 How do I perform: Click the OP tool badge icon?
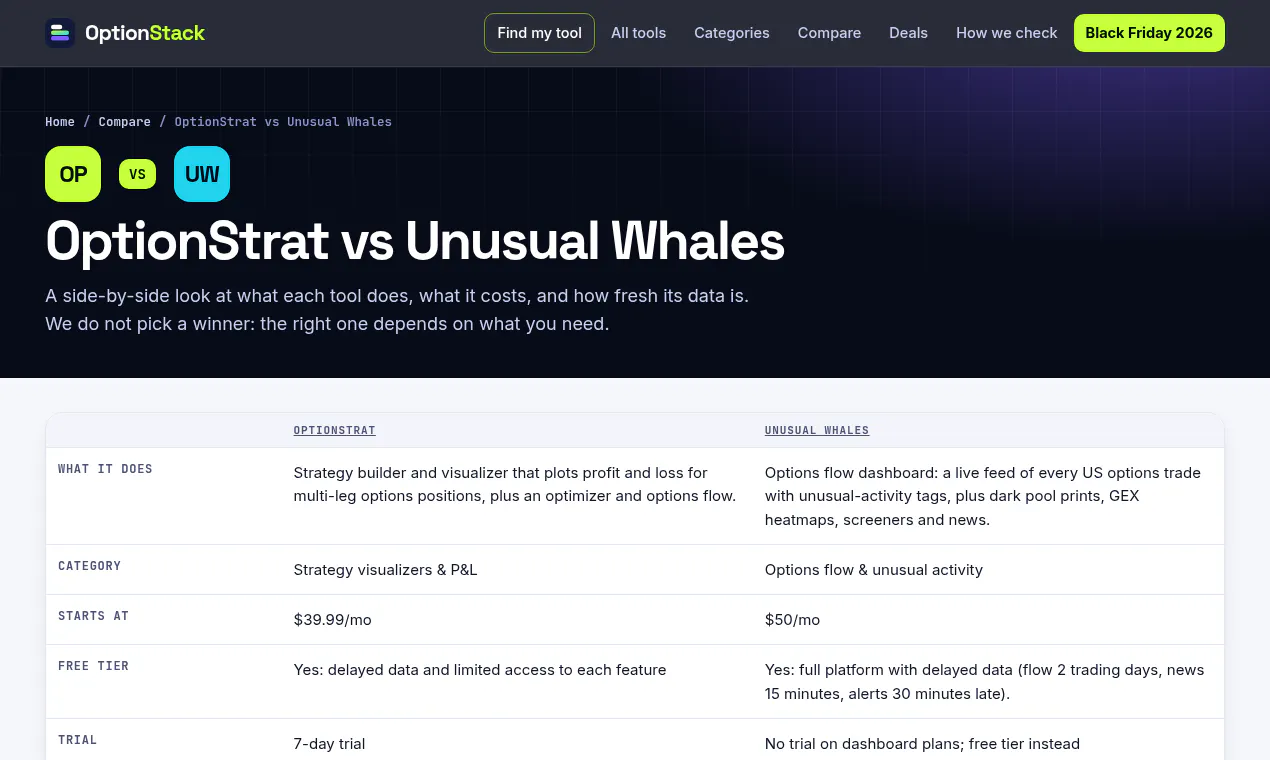coord(73,174)
